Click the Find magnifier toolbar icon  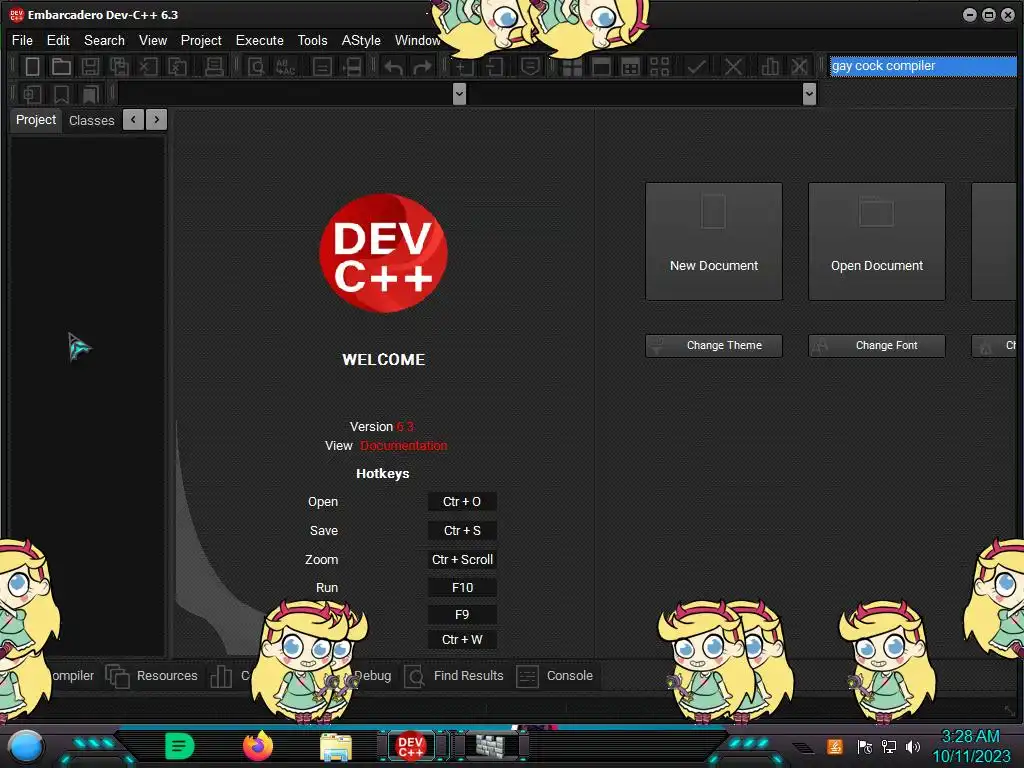[256, 67]
